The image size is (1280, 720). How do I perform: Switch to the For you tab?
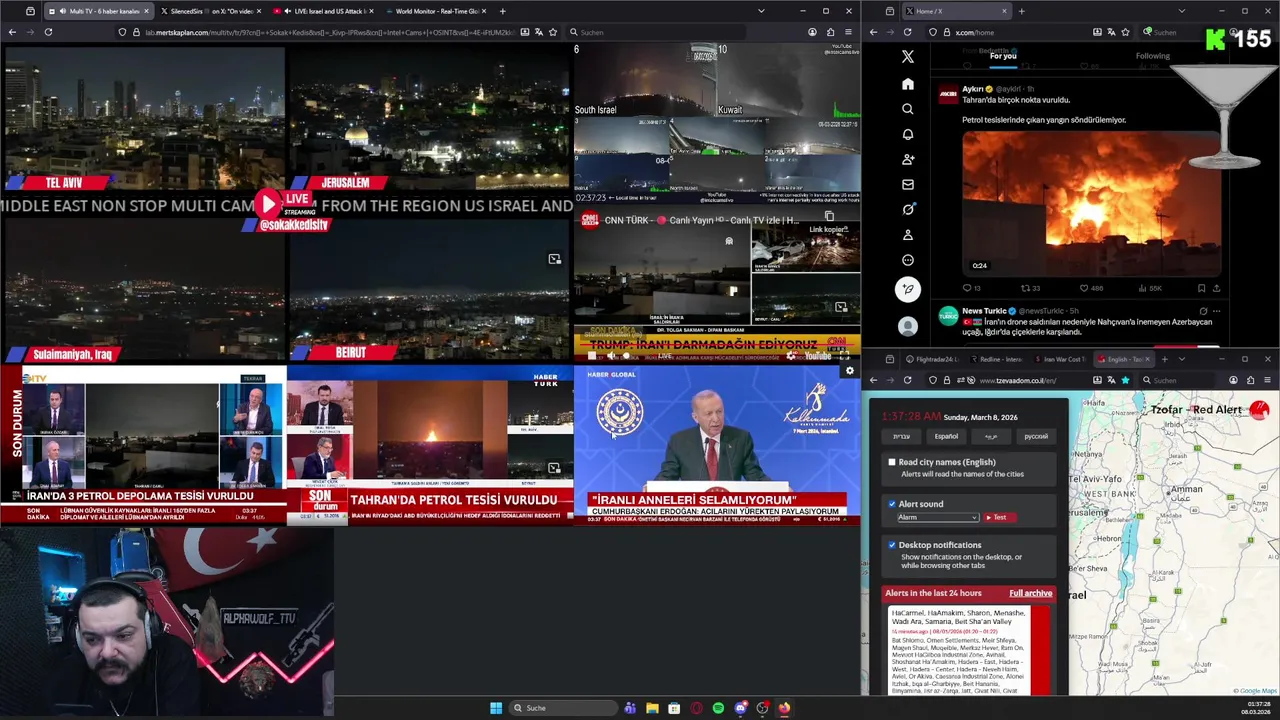click(x=1003, y=56)
